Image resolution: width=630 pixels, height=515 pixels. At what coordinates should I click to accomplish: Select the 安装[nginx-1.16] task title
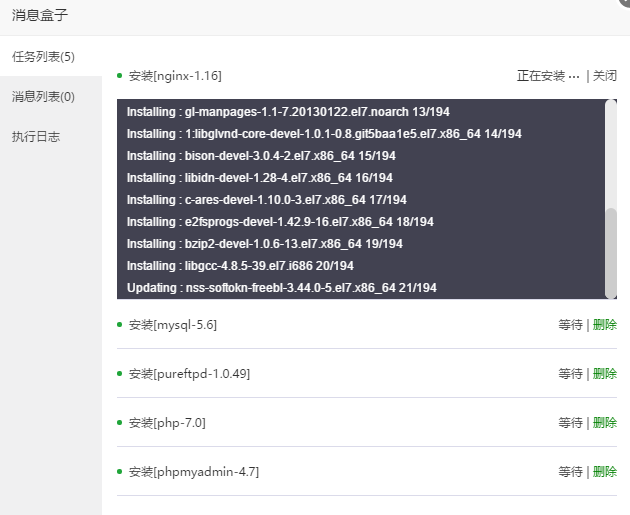[x=175, y=76]
